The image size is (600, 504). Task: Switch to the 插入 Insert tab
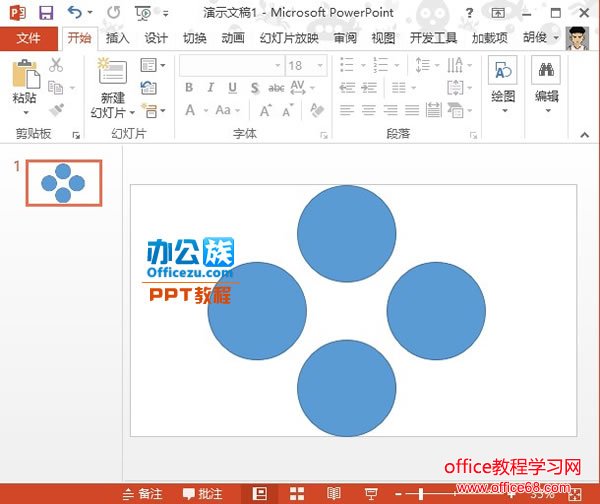(117, 38)
